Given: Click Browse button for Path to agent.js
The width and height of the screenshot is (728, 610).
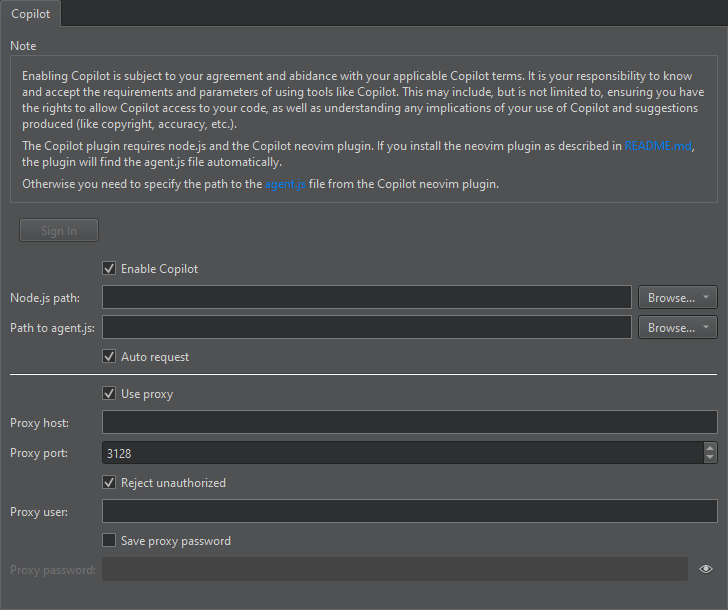Looking at the screenshot, I should (x=670, y=328).
